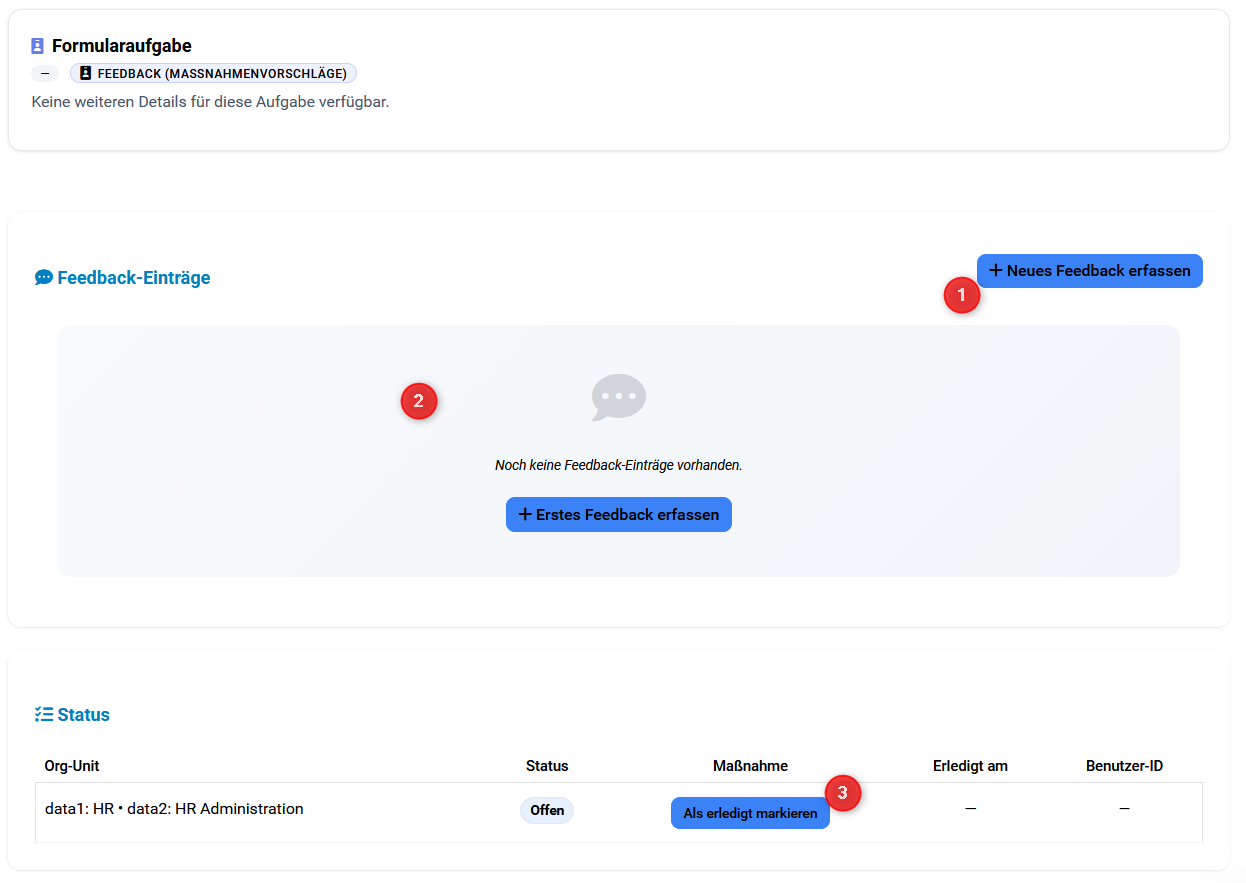Click the large gray chat bubble placeholder icon
This screenshot has height=883, width=1246.
tap(618, 397)
